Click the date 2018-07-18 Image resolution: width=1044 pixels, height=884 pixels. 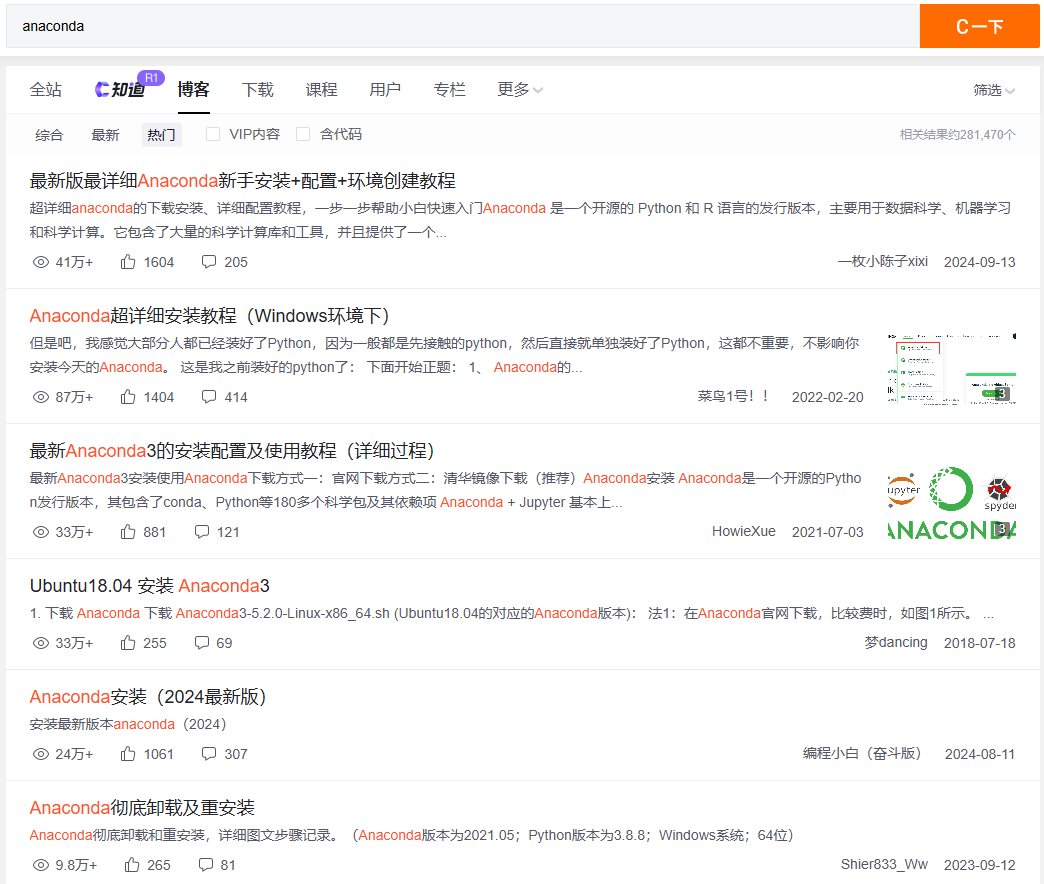click(979, 644)
